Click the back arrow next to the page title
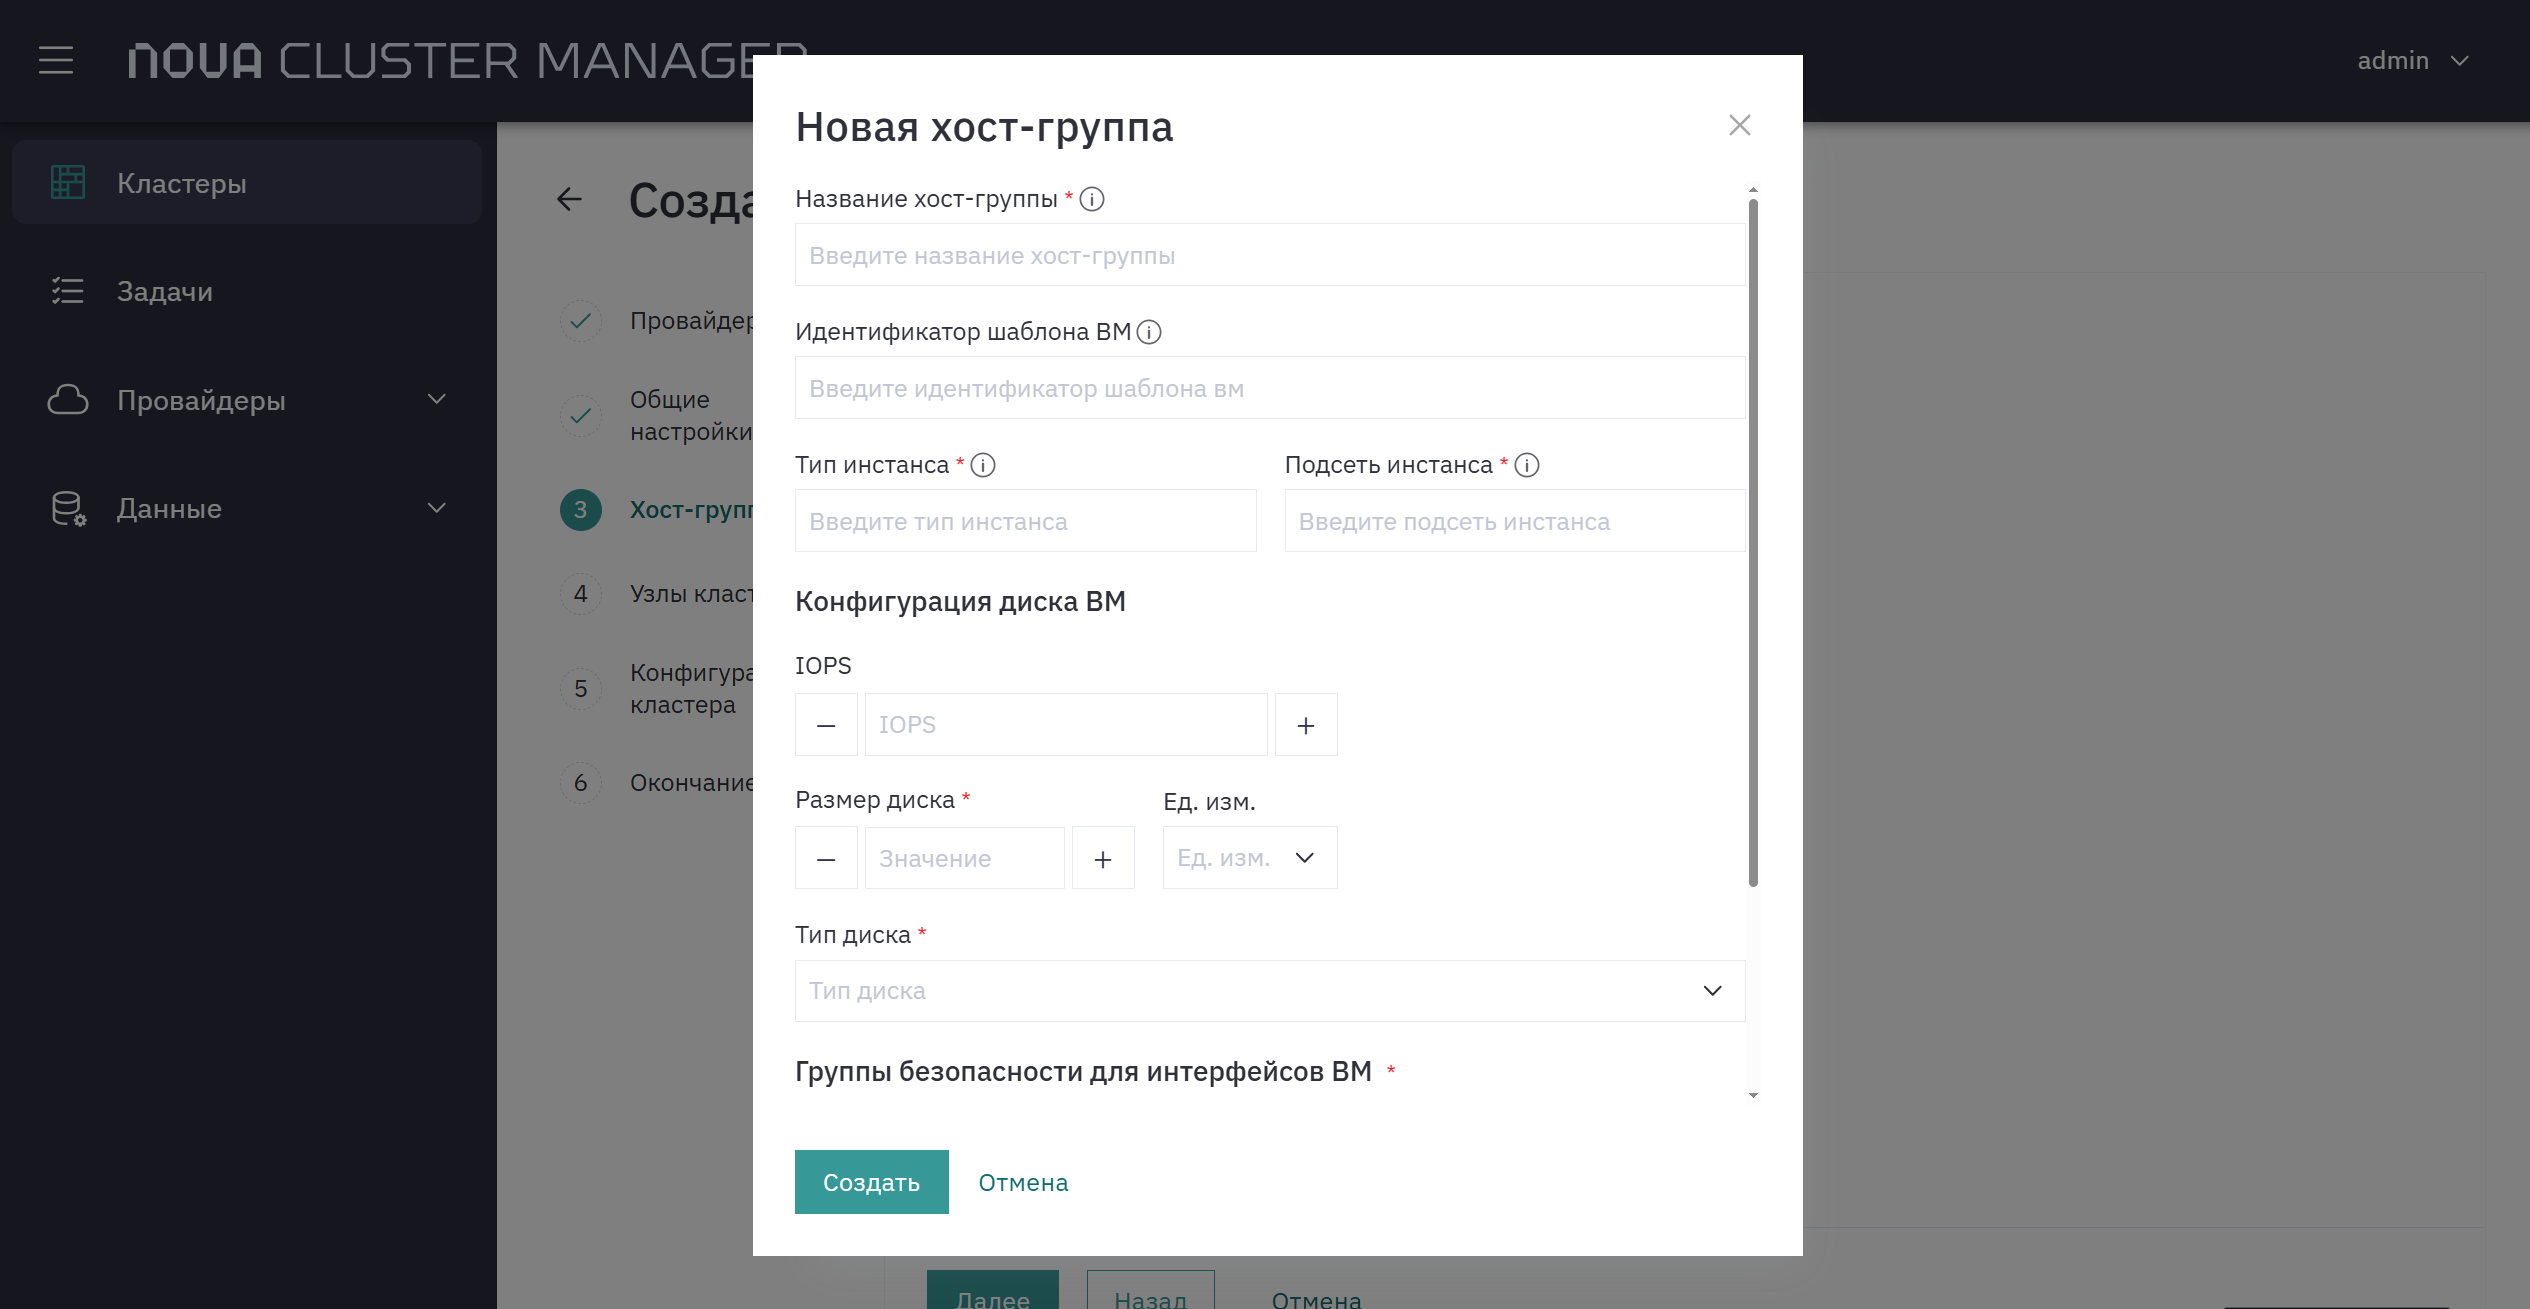This screenshot has height=1309, width=2530. click(569, 199)
